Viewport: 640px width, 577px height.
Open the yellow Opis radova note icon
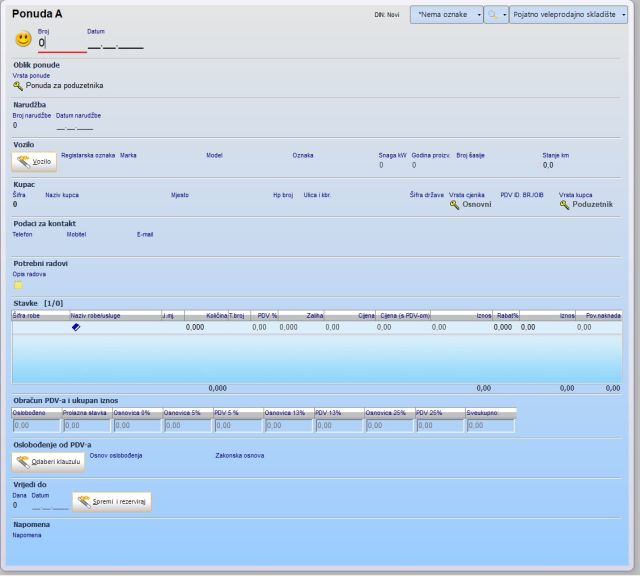click(18, 285)
